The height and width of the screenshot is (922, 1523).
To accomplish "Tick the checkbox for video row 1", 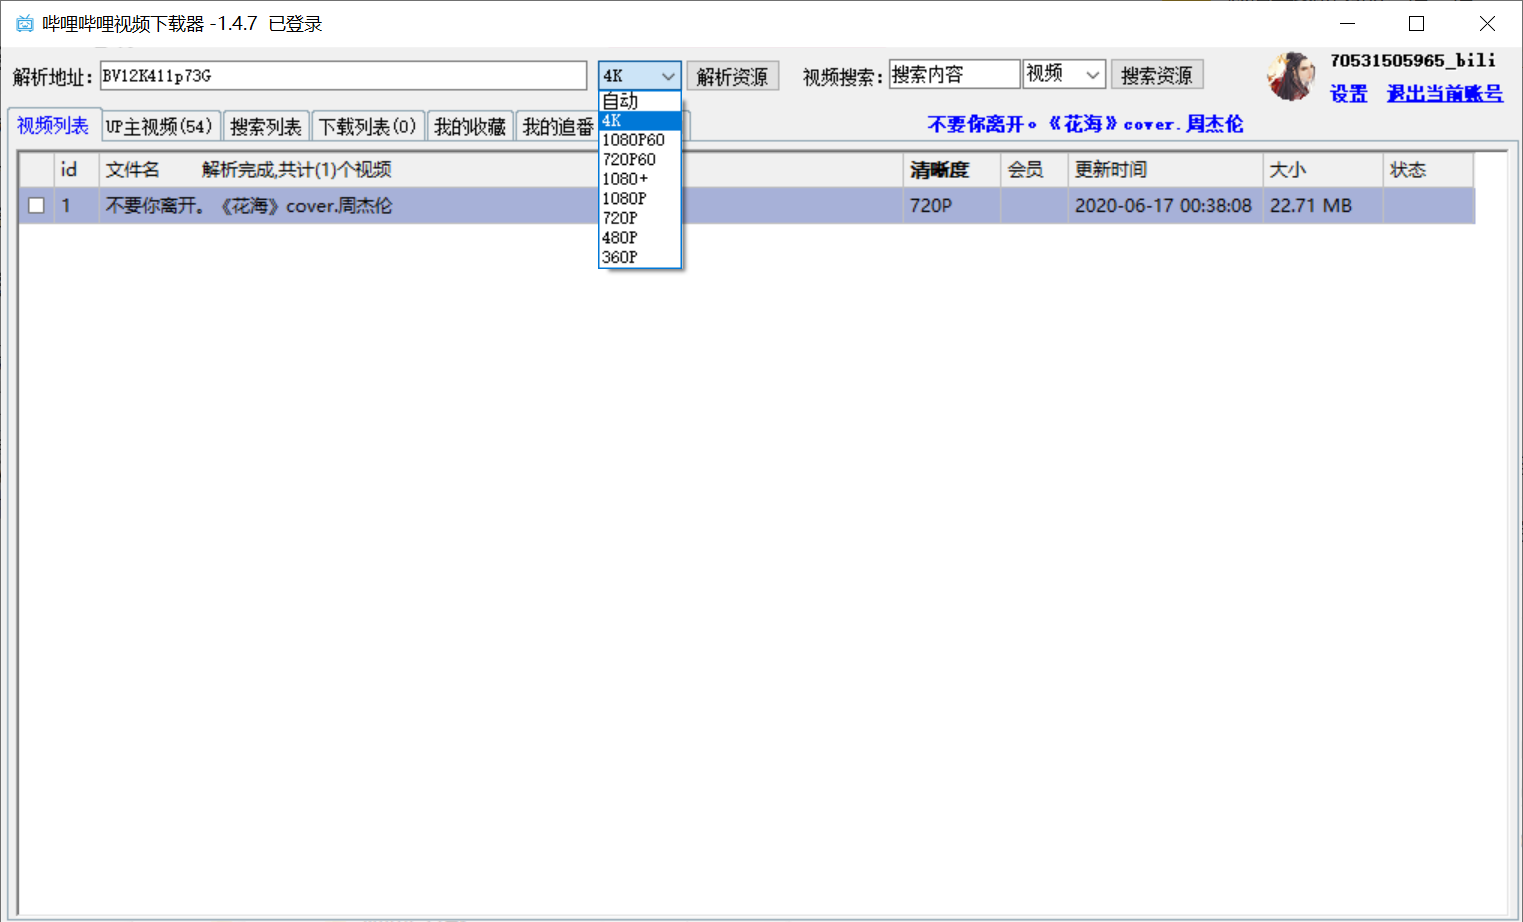I will [37, 206].
